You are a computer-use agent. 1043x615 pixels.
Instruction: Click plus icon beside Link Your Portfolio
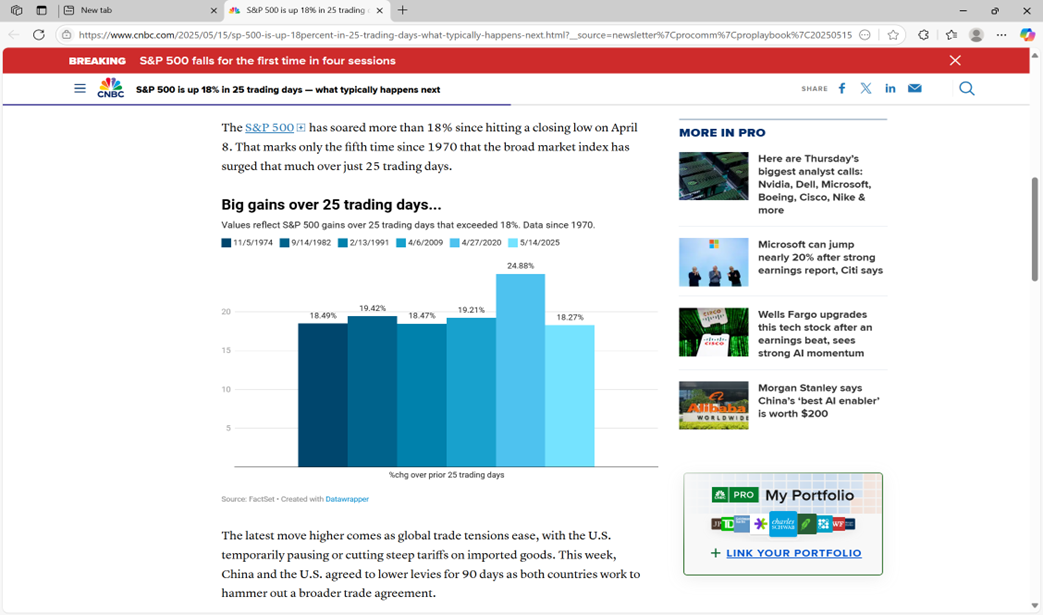tap(715, 553)
